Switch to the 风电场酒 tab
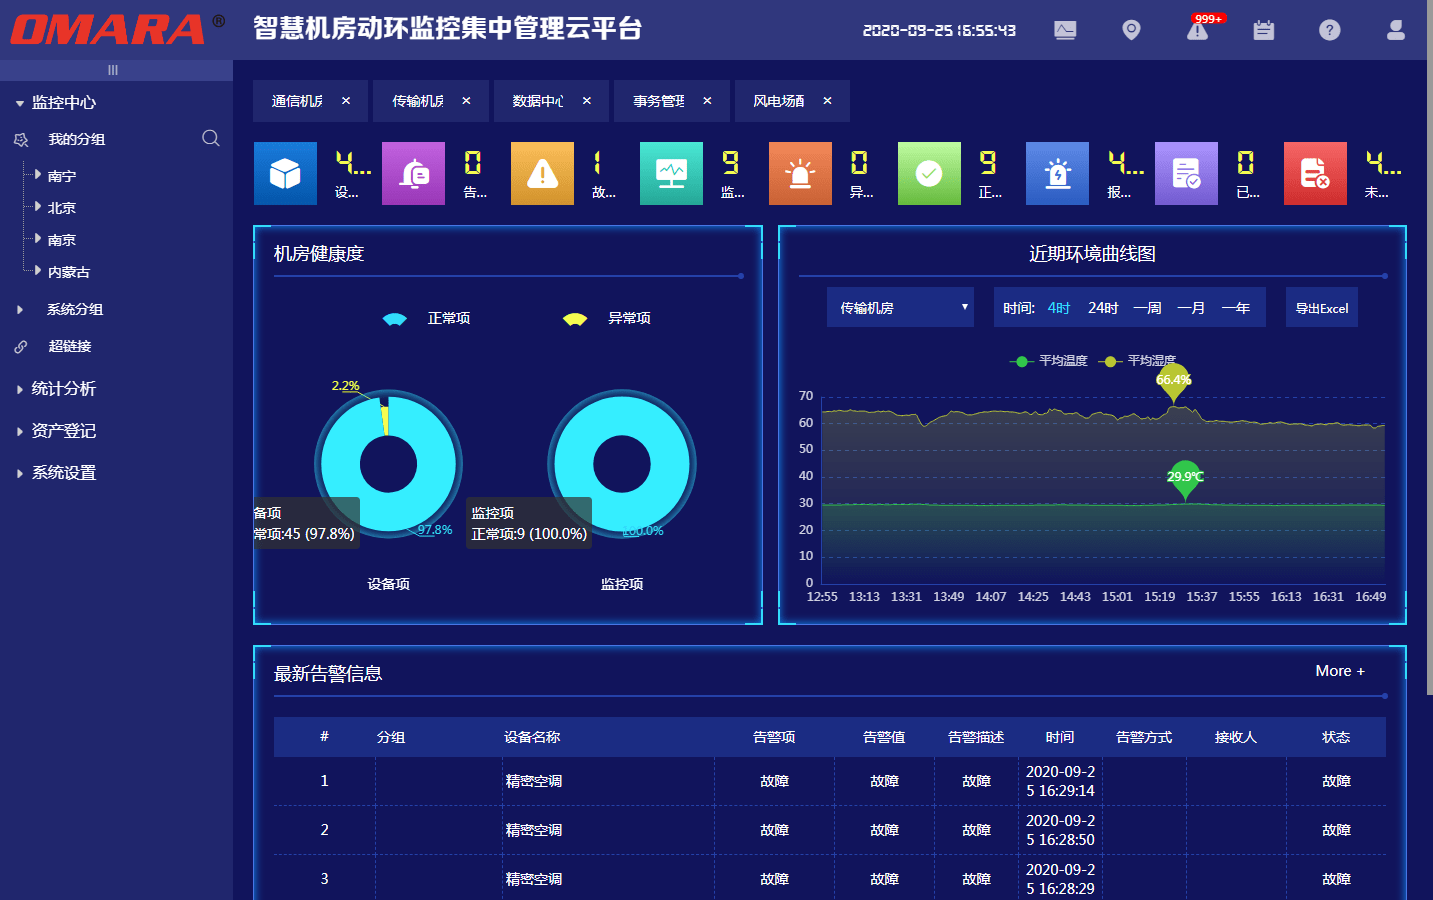 [779, 101]
